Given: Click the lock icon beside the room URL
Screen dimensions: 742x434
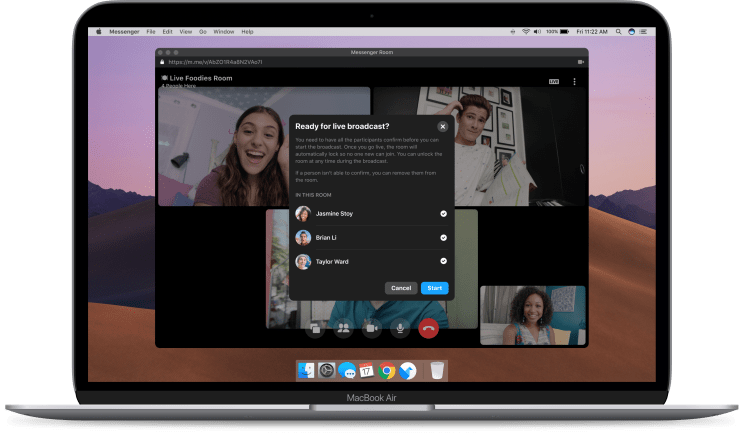Looking at the screenshot, I should coord(162,62).
